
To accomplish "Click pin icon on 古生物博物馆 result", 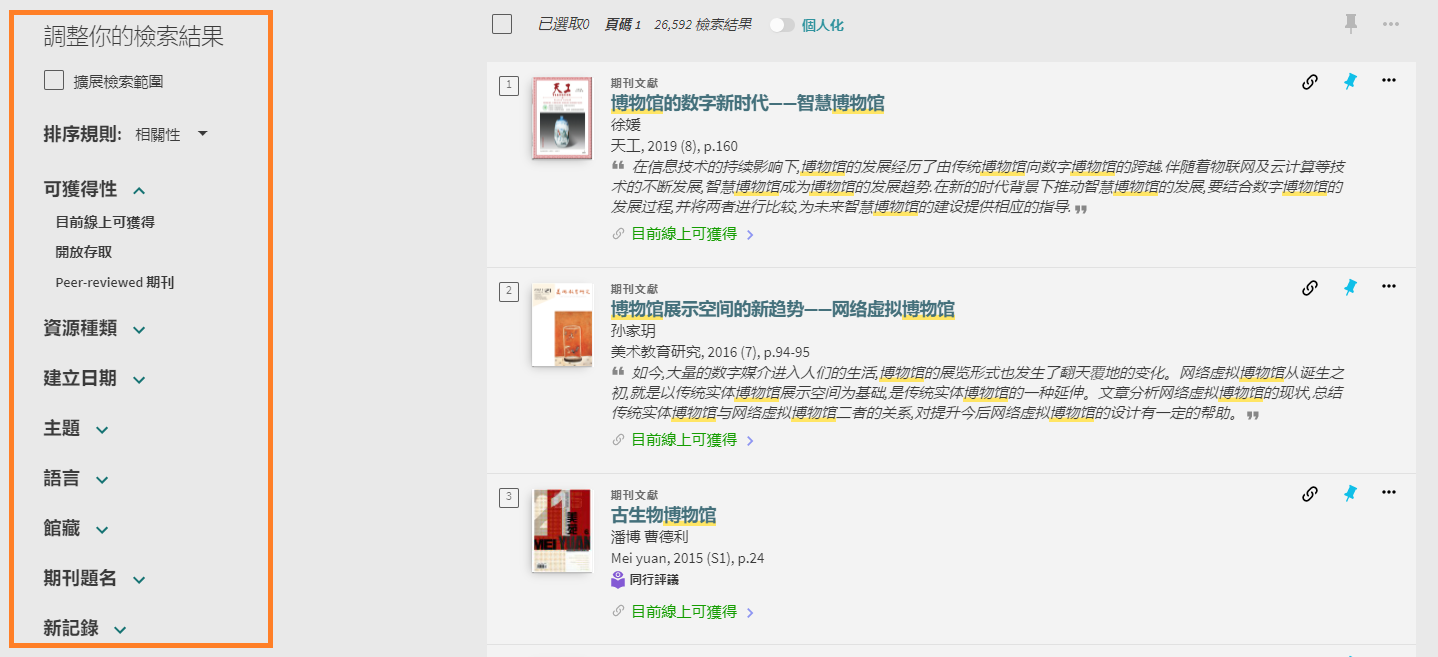I will point(1350,493).
